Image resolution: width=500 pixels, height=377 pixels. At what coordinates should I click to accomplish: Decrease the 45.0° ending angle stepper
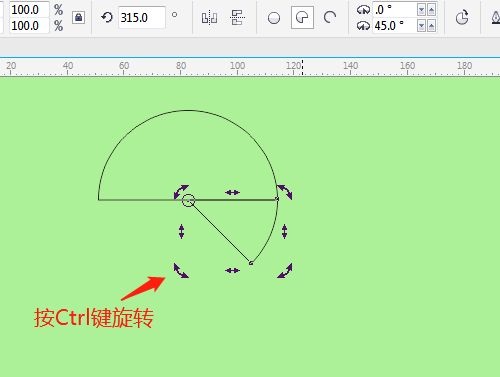[x=421, y=26]
